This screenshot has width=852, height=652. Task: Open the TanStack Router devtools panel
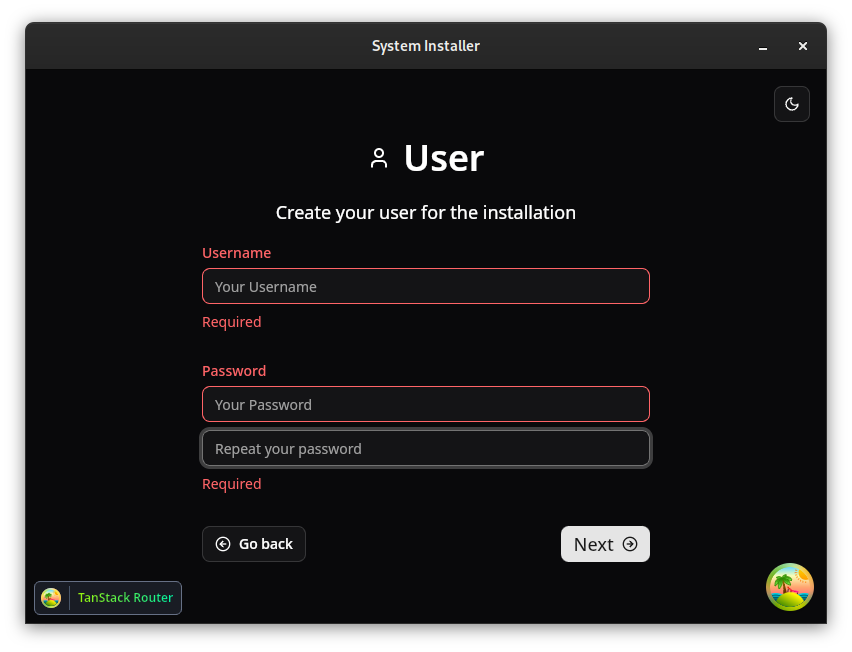(108, 598)
